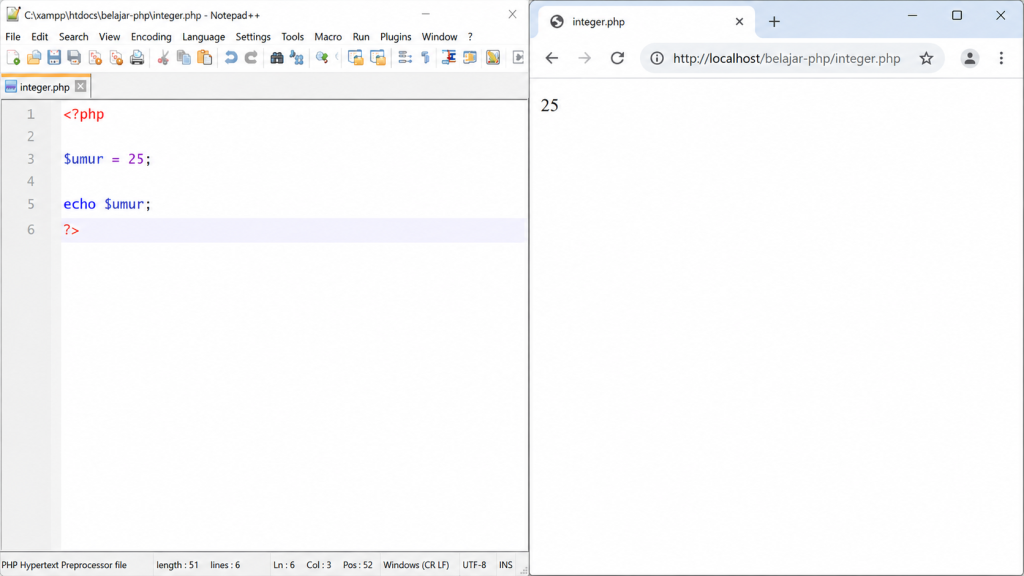Reload the integer.php page in browser
Image resolution: width=1024 pixels, height=576 pixels.
coord(617,58)
